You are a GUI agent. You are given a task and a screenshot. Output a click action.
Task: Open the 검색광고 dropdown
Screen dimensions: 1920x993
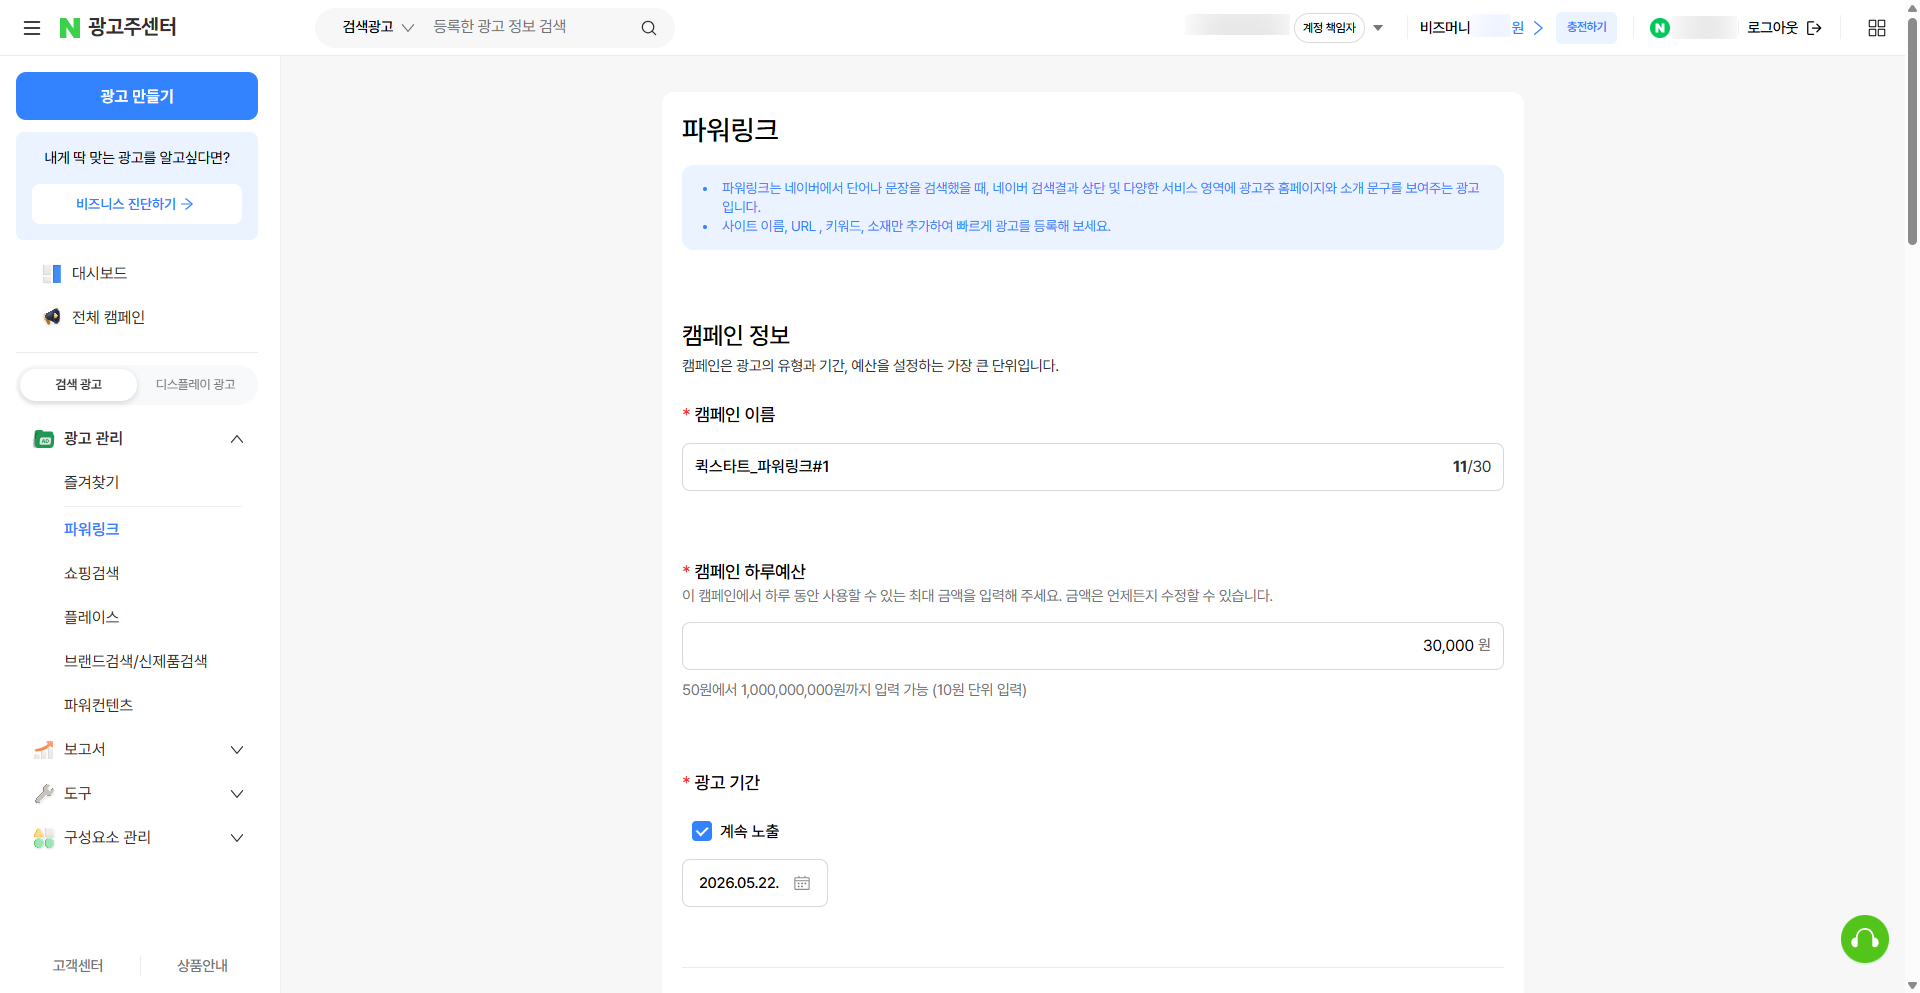point(378,27)
